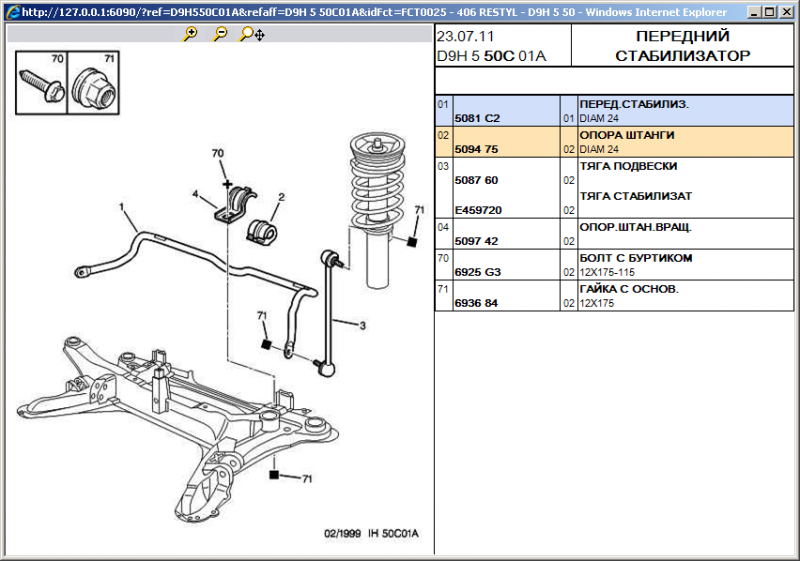Click the stabilizer bar label 1 in diagram
This screenshot has width=800, height=561.
click(122, 208)
